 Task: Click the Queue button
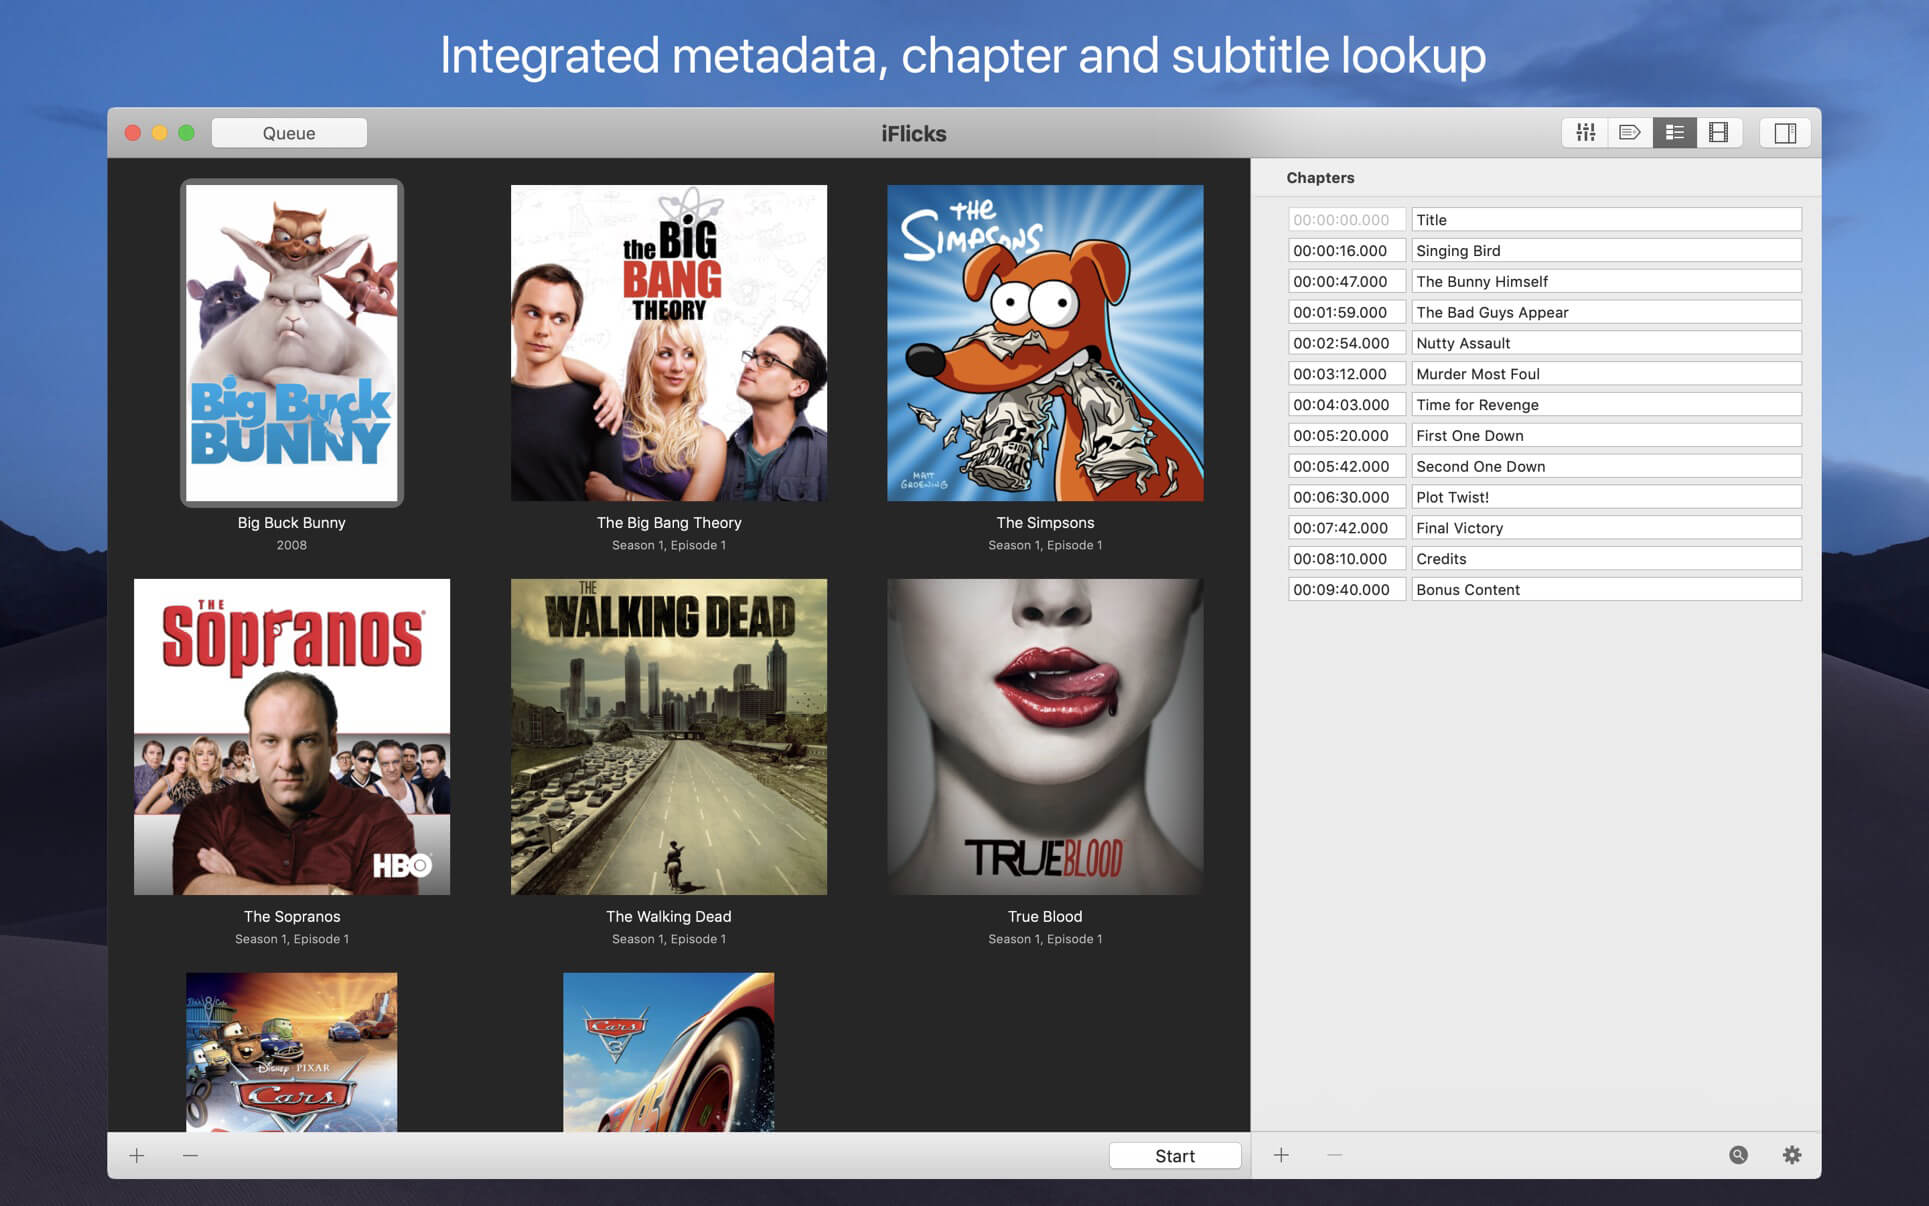[x=289, y=133]
